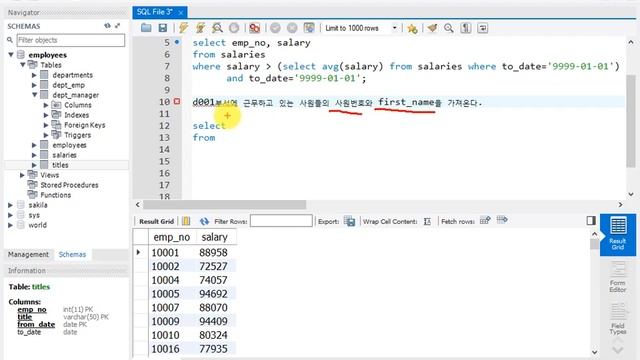Open the Field Types view
This screenshot has width=640, height=360.
point(618,319)
